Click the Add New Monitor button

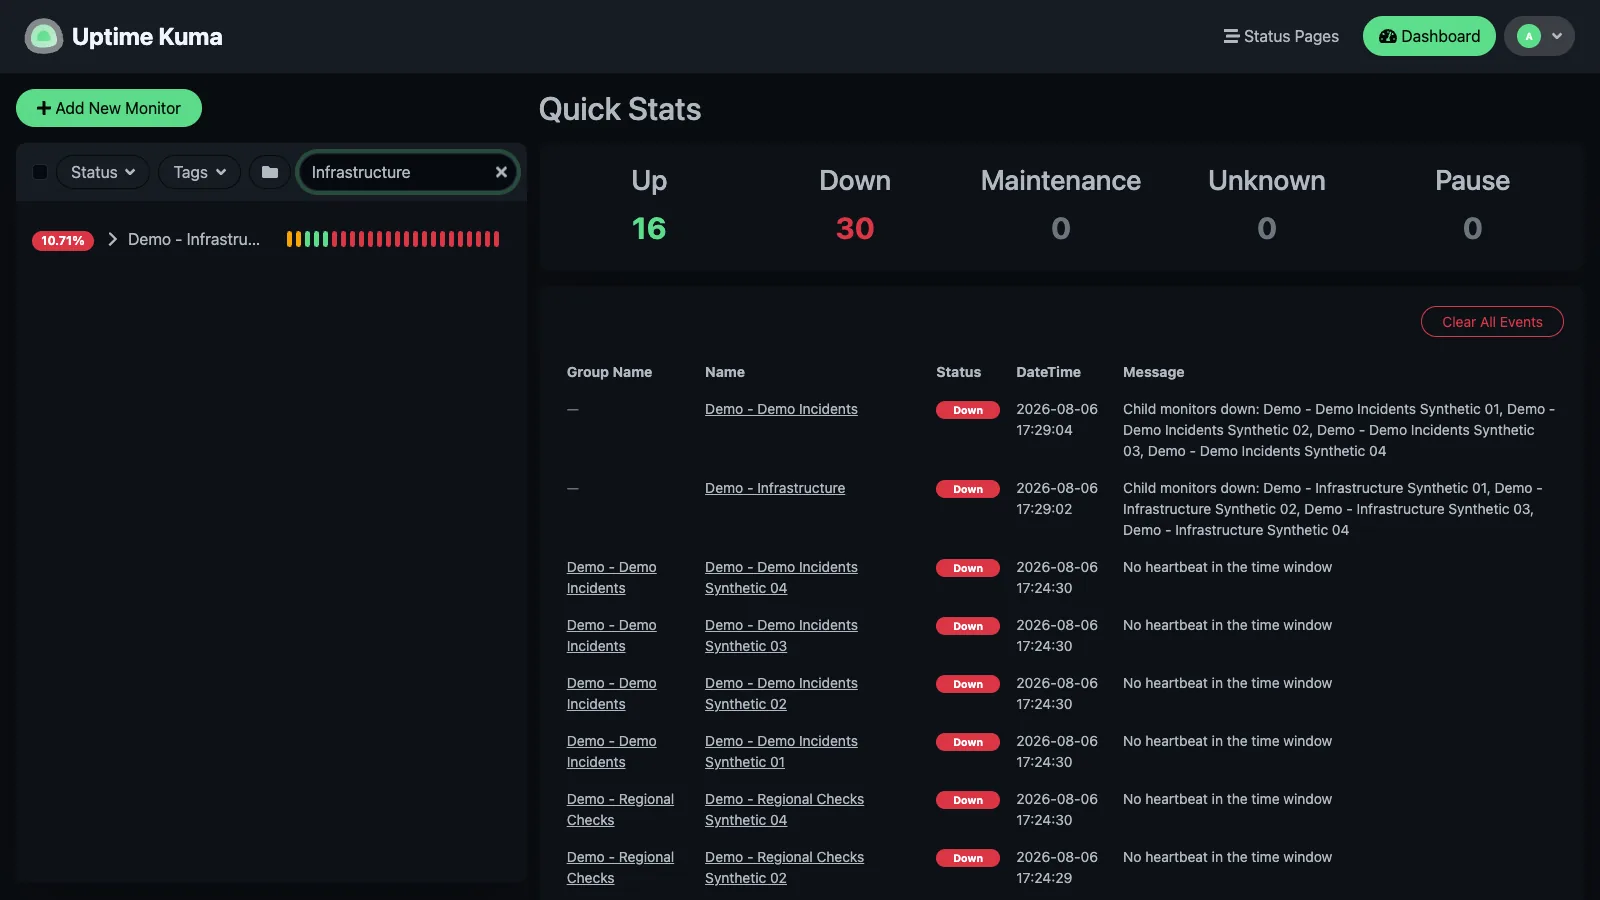109,108
